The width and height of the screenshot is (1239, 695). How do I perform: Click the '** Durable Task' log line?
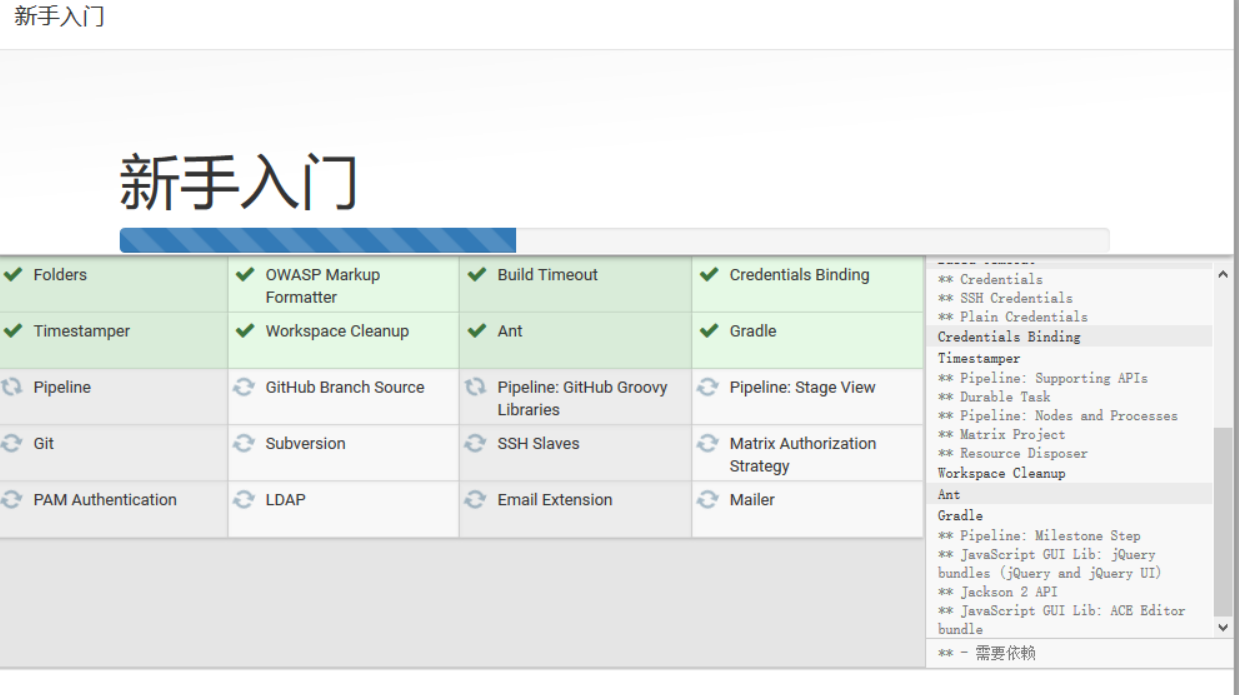click(994, 397)
